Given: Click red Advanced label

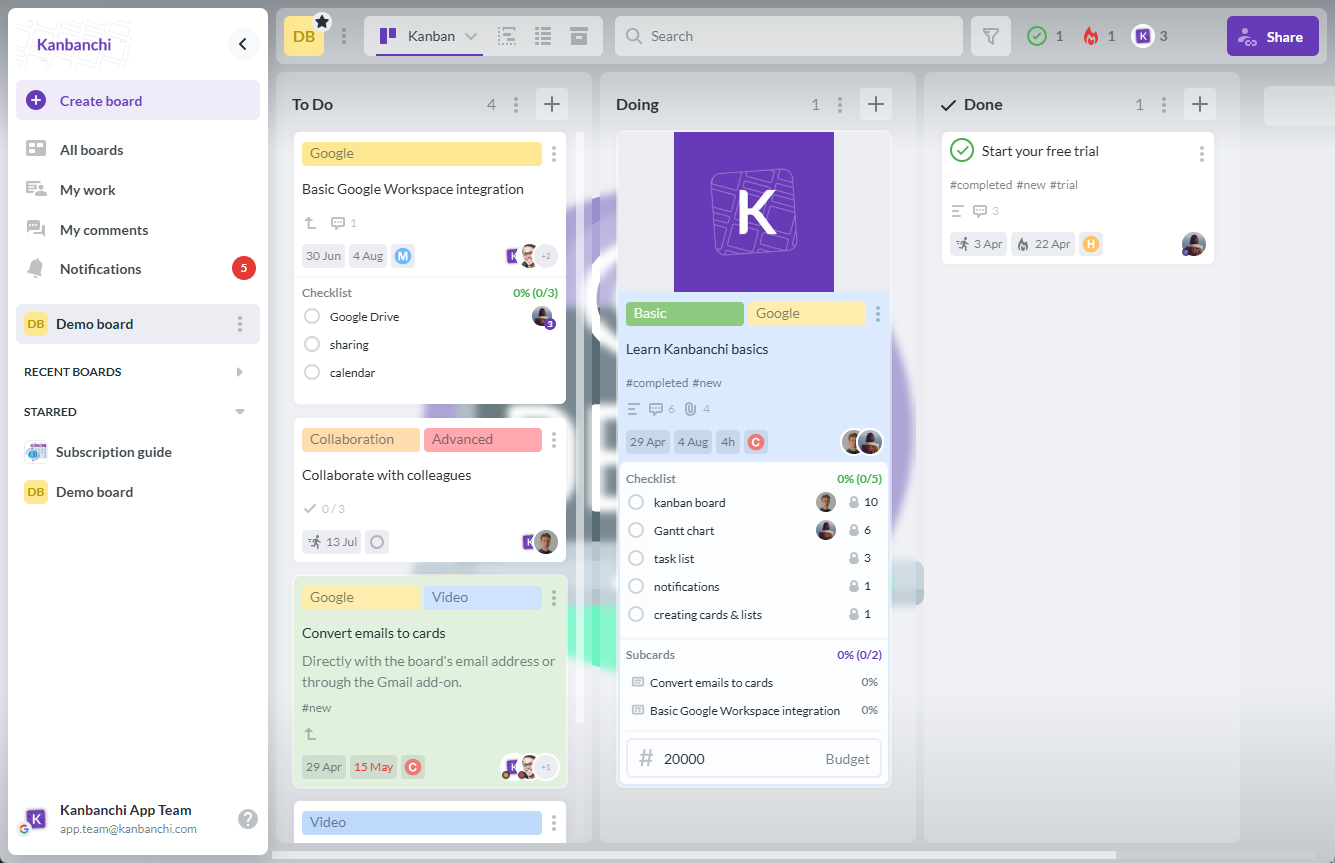Looking at the screenshot, I should [483, 440].
